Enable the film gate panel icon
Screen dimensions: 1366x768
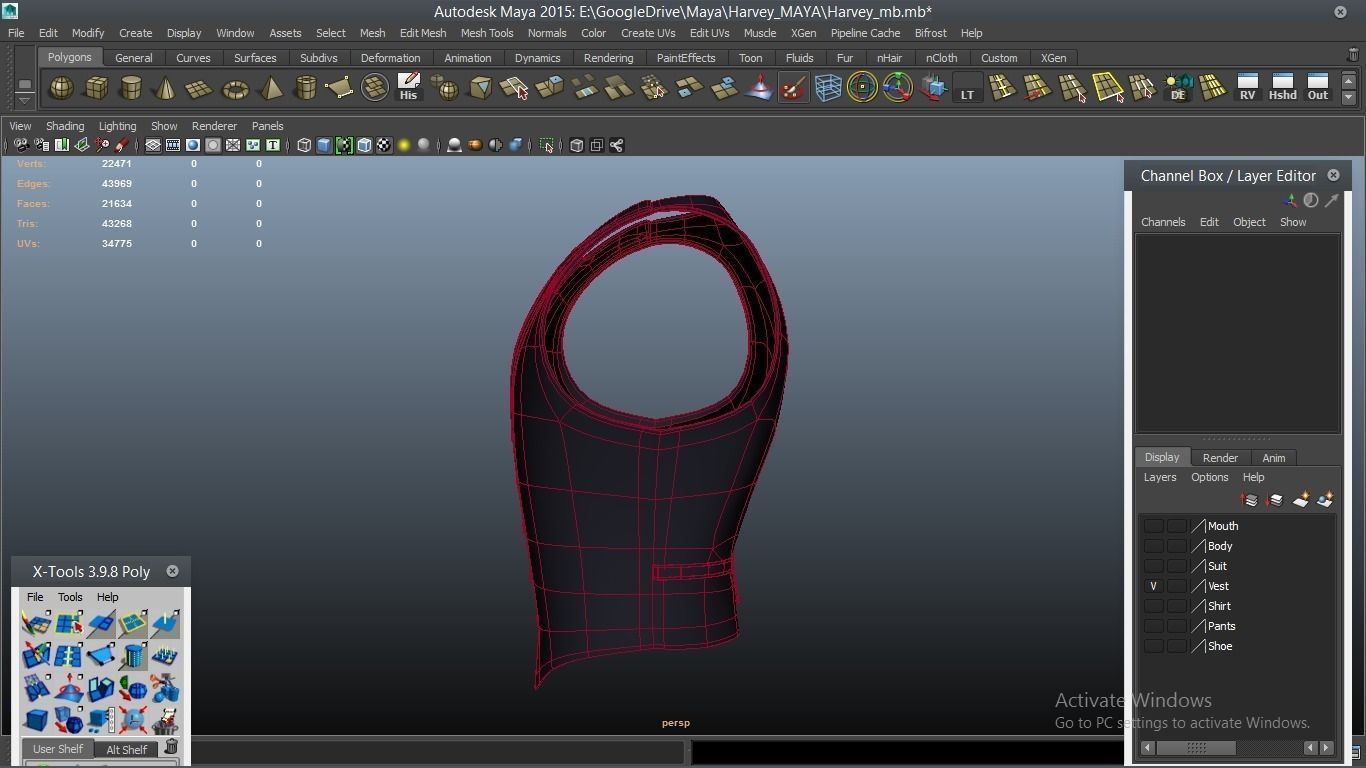pyautogui.click(x=173, y=145)
